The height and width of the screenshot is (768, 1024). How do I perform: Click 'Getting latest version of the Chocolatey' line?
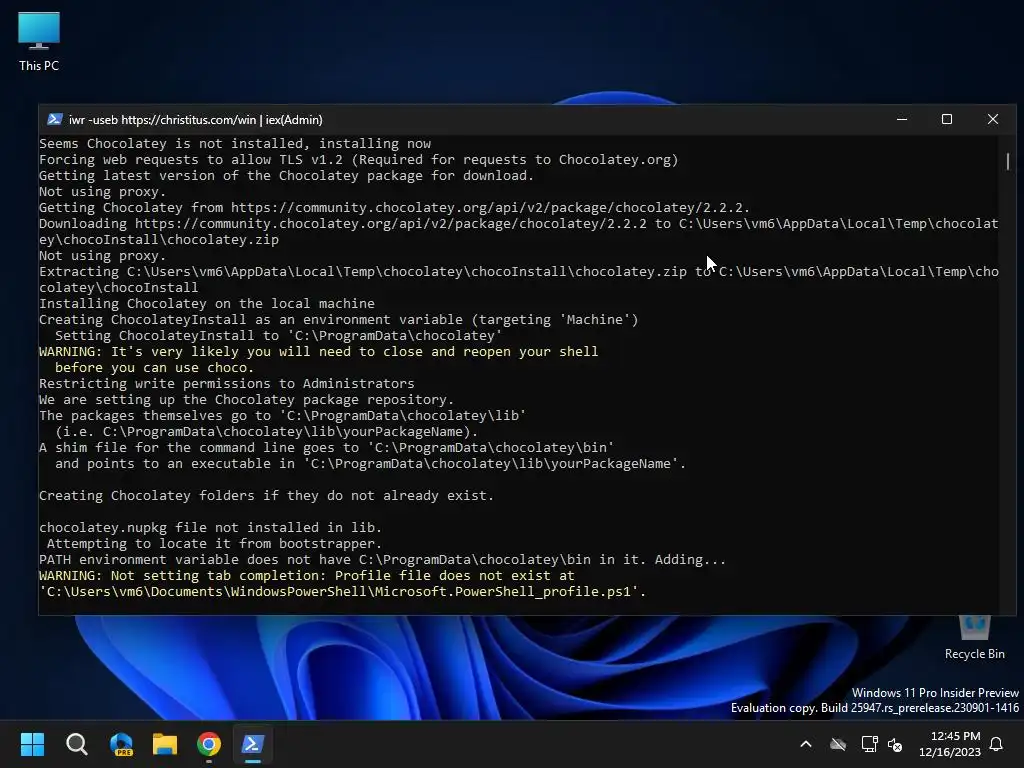click(287, 176)
